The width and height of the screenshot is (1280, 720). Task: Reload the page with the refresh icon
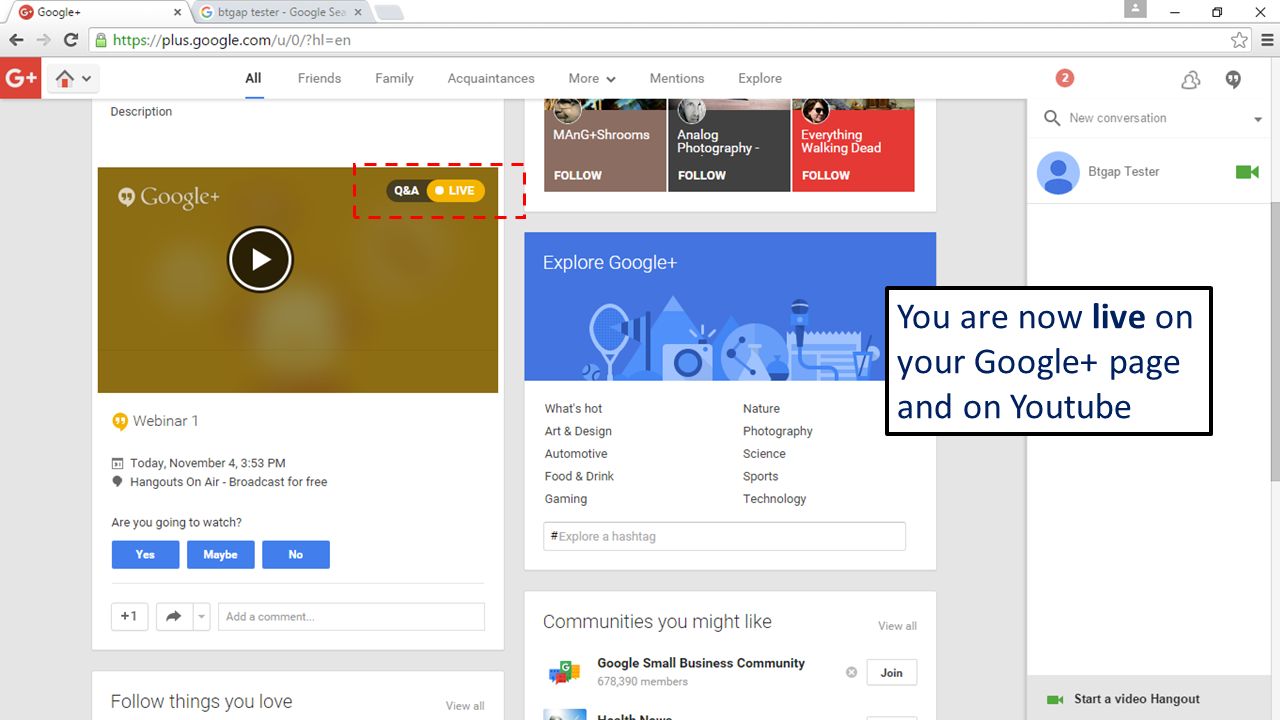(x=71, y=40)
